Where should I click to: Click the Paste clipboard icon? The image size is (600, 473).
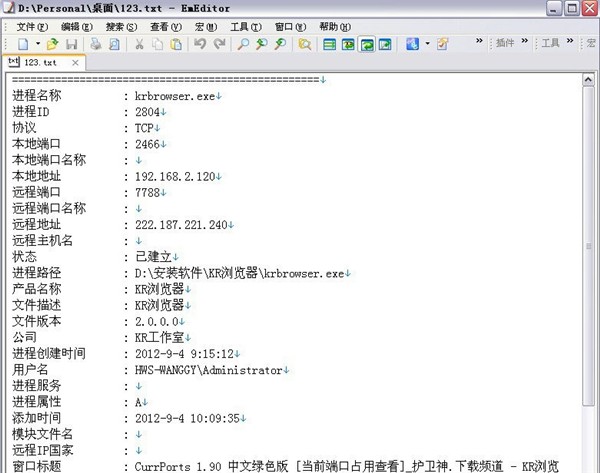[x=176, y=44]
